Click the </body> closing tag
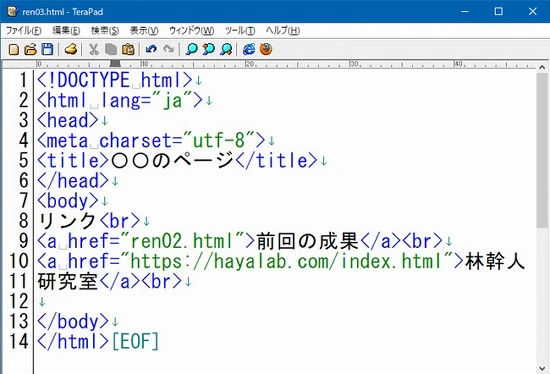 [73, 322]
